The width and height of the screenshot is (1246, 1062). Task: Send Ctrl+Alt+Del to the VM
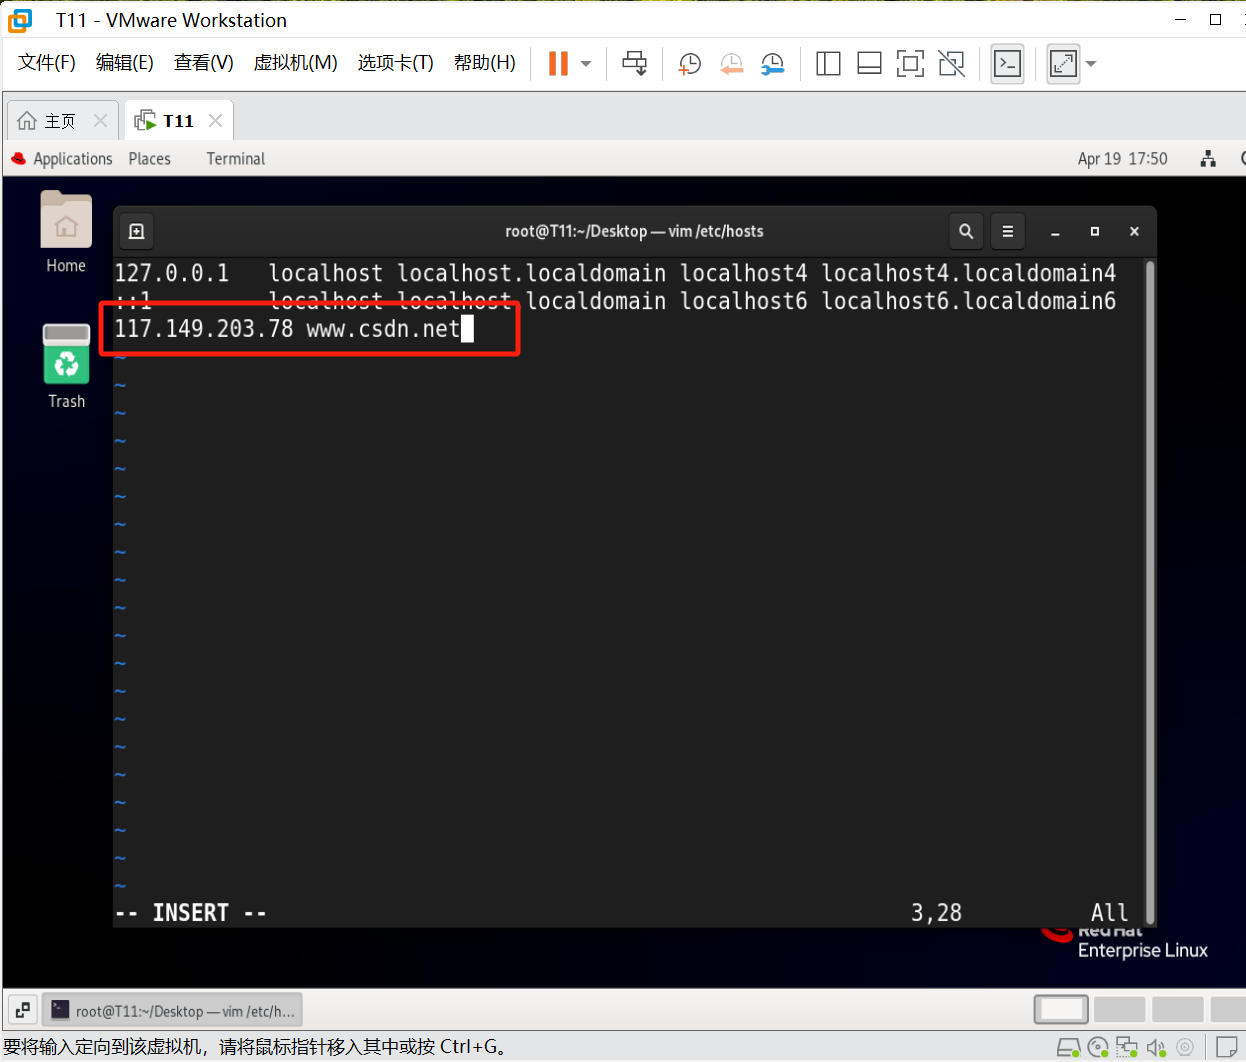point(634,64)
